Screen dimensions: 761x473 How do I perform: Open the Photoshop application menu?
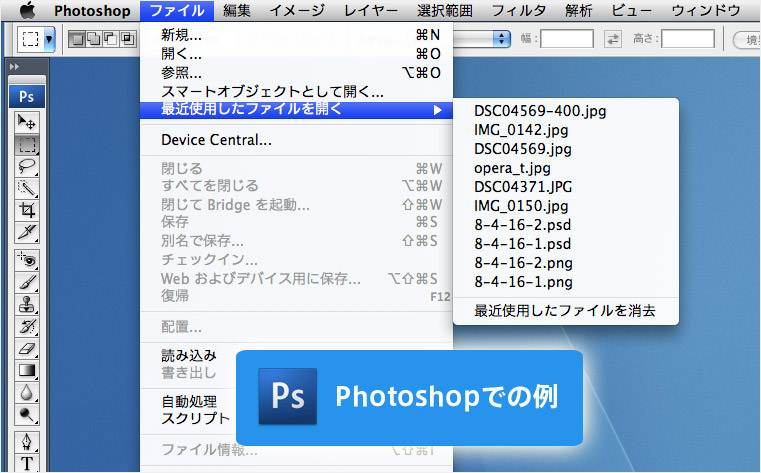point(92,11)
